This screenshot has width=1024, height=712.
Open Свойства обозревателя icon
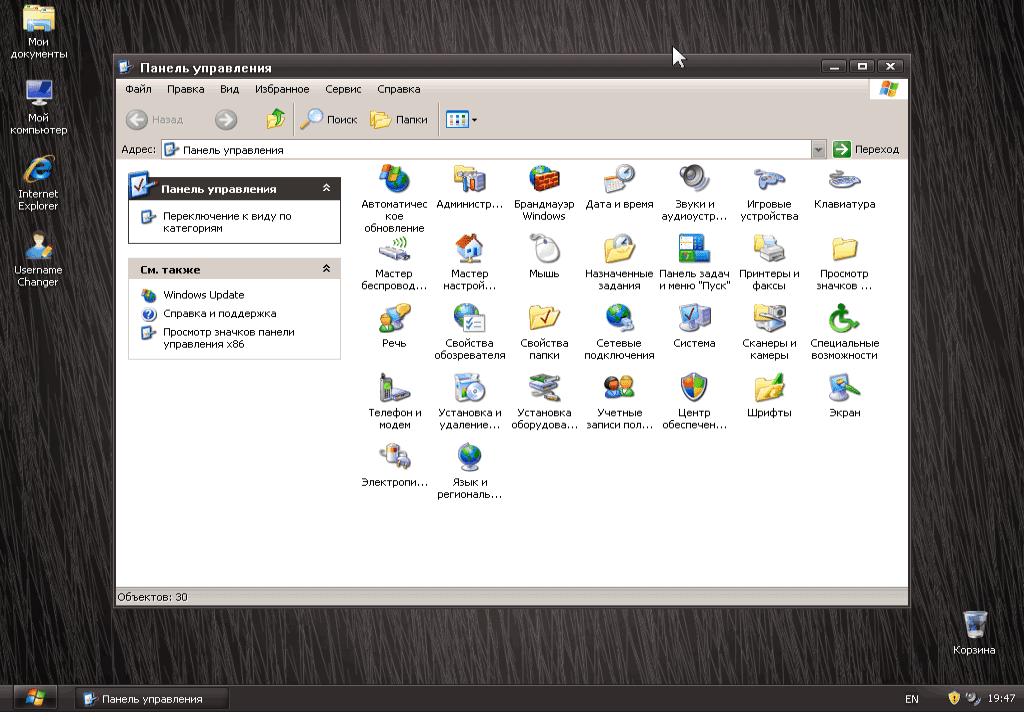coord(470,318)
